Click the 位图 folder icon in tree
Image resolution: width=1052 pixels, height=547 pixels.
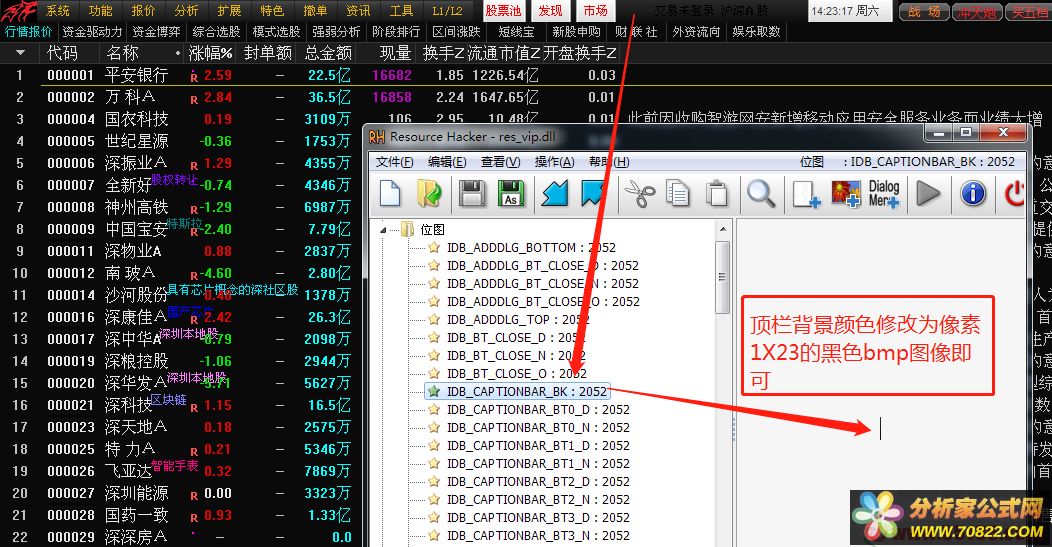(x=407, y=230)
